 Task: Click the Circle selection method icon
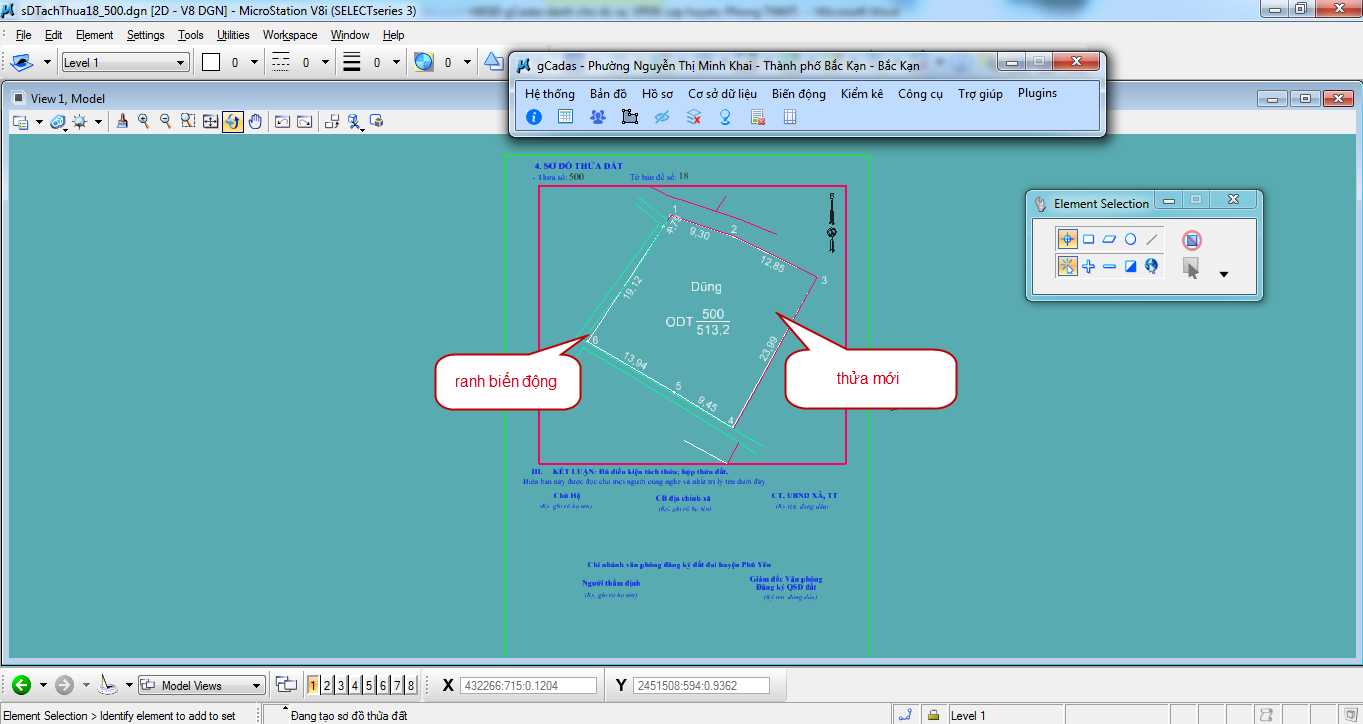click(1130, 239)
